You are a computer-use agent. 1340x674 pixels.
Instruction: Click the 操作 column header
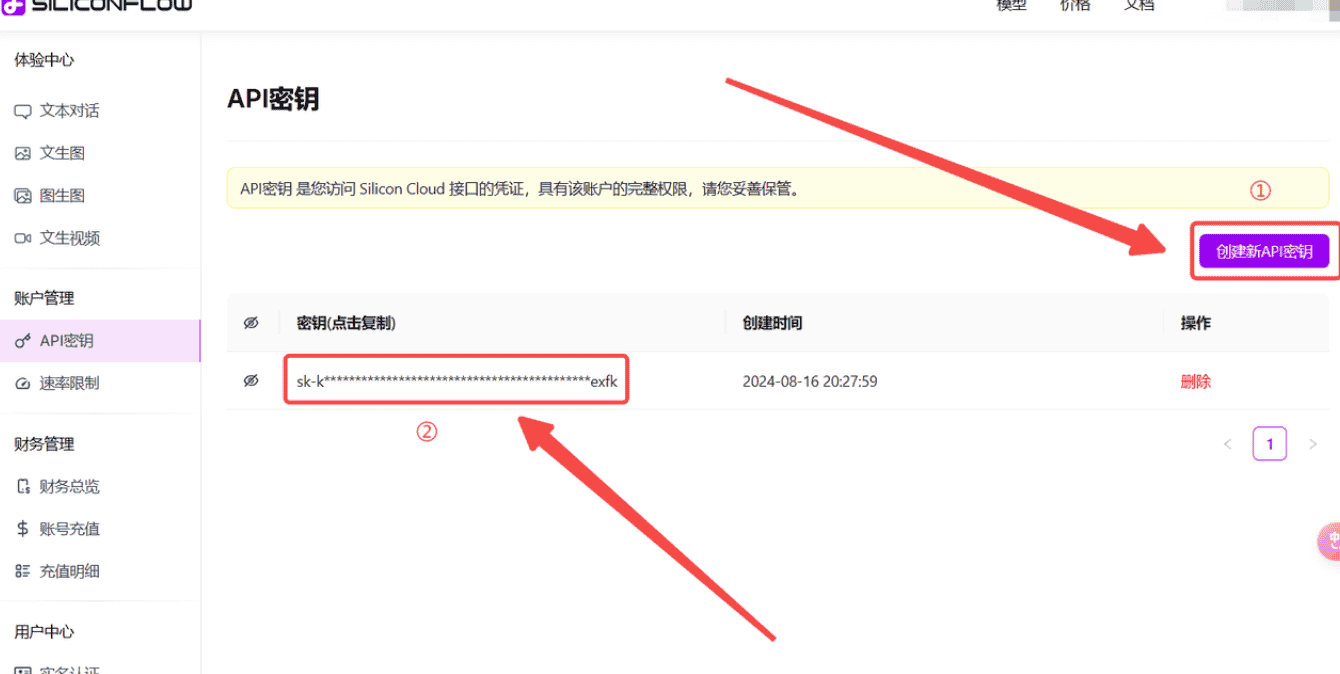1196,323
